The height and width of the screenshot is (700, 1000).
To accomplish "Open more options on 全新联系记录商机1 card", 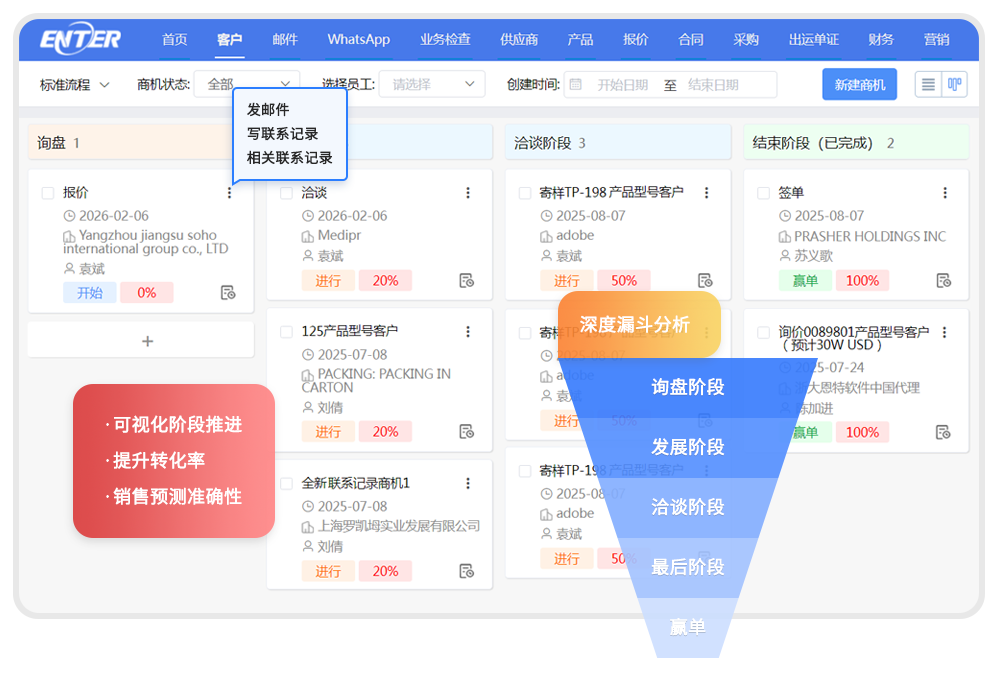I will 468,483.
